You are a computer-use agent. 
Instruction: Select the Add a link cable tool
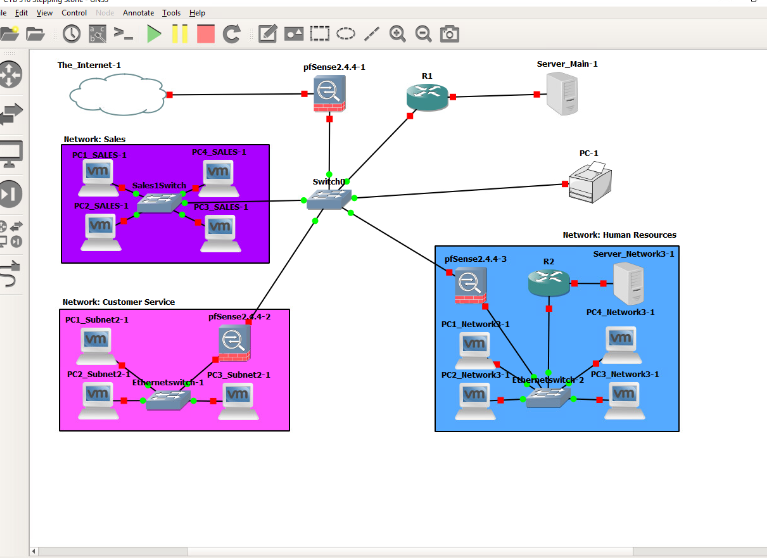pyautogui.click(x=11, y=274)
